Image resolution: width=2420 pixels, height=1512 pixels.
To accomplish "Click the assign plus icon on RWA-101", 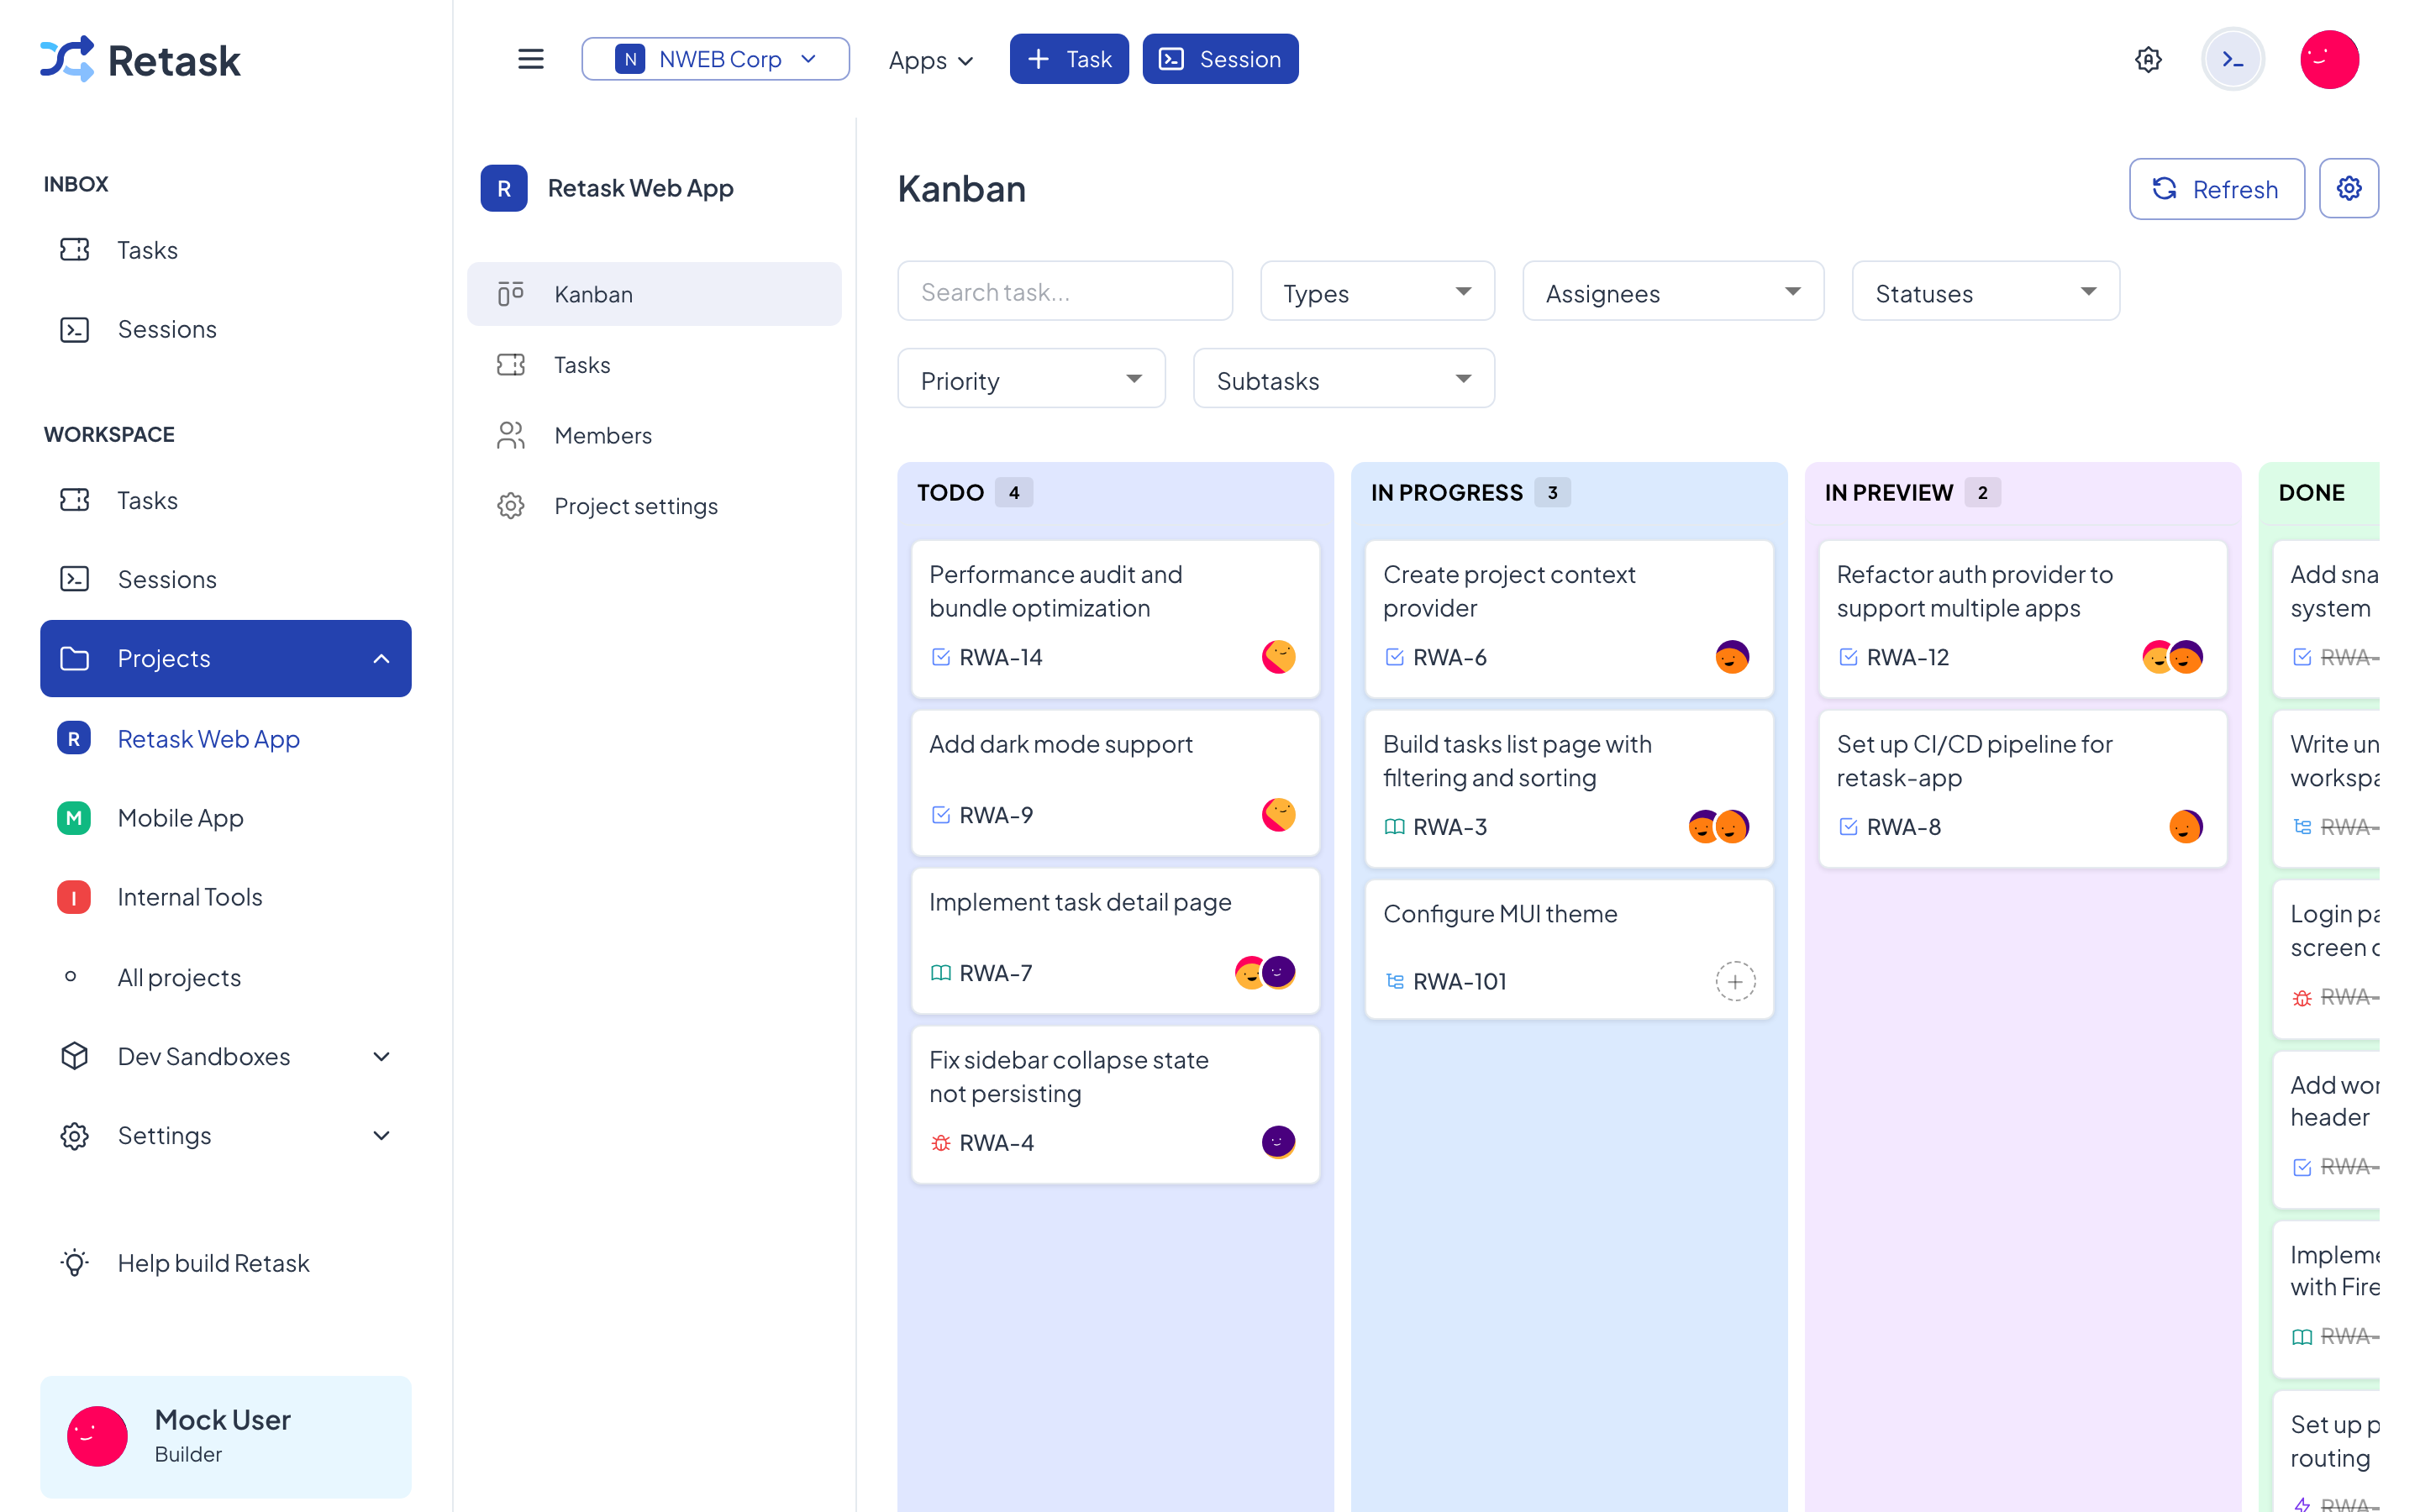I will (1734, 981).
